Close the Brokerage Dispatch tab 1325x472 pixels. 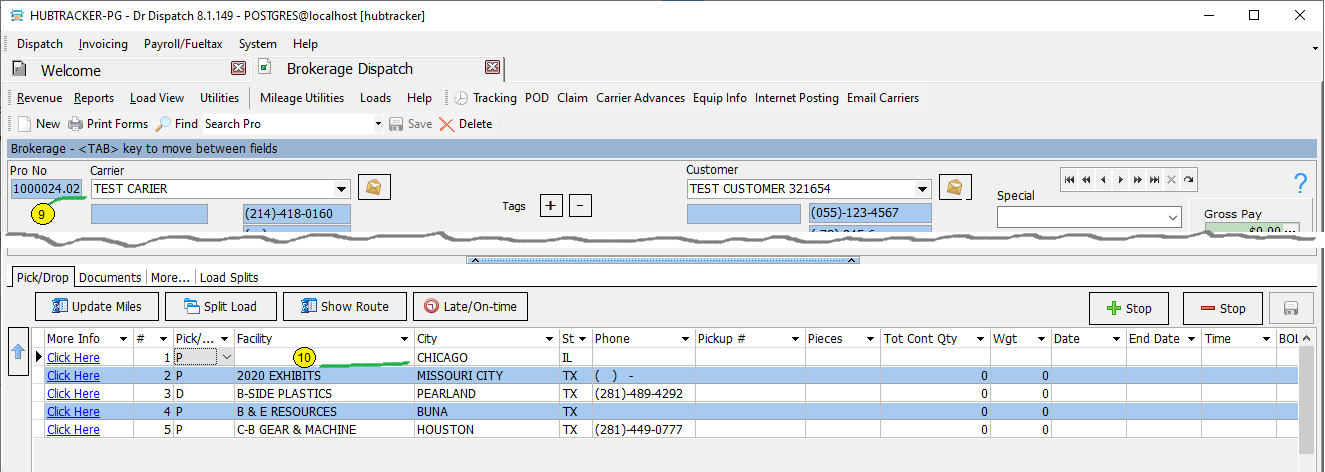[492, 68]
